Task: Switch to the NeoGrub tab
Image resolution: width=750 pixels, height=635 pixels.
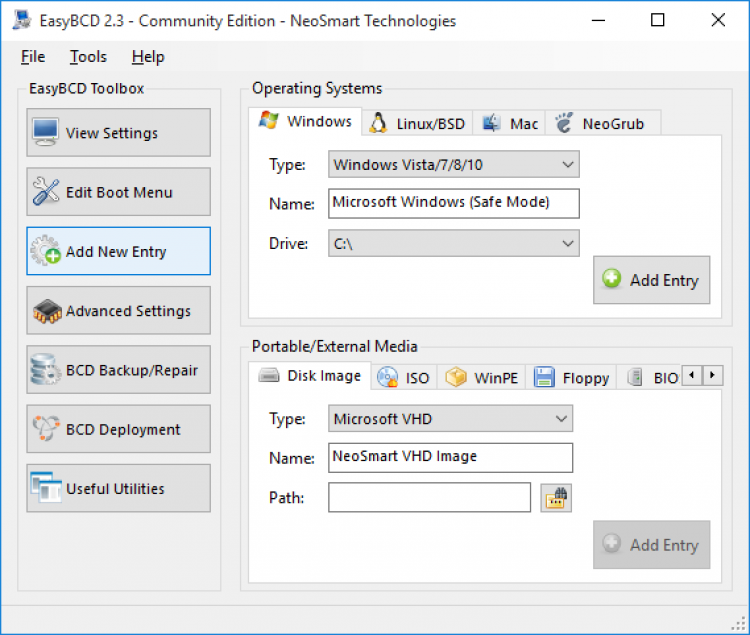Action: [604, 124]
